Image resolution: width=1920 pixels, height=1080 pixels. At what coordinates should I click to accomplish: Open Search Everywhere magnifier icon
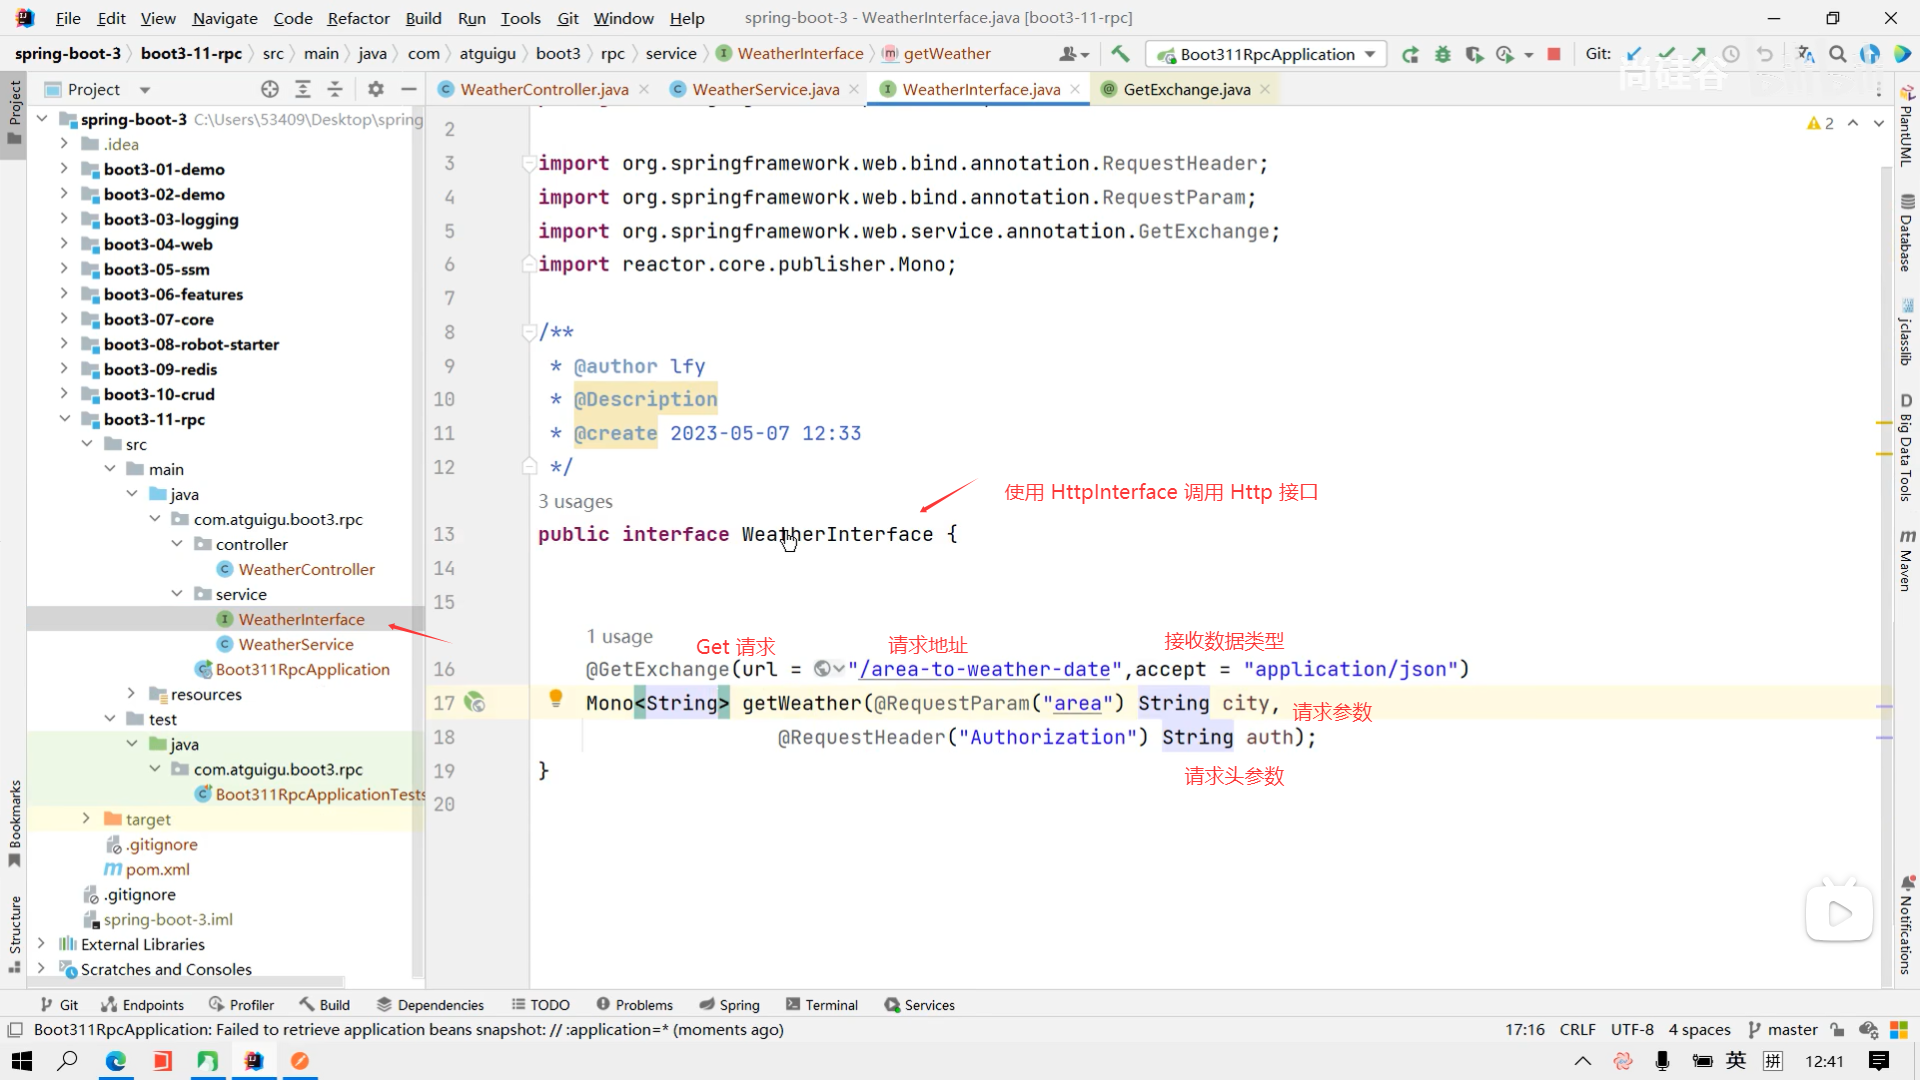1837,54
